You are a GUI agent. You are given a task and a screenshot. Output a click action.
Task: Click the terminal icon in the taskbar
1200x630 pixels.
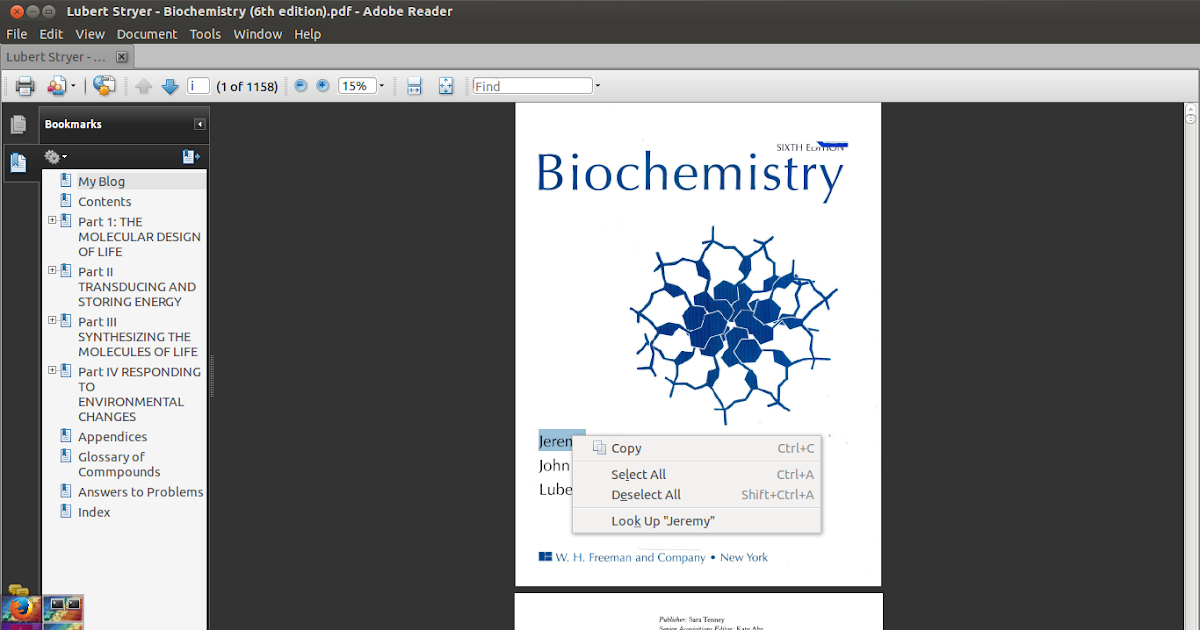[63, 610]
